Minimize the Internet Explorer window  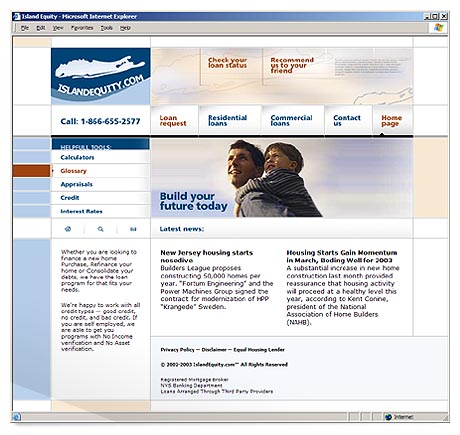(427, 16)
